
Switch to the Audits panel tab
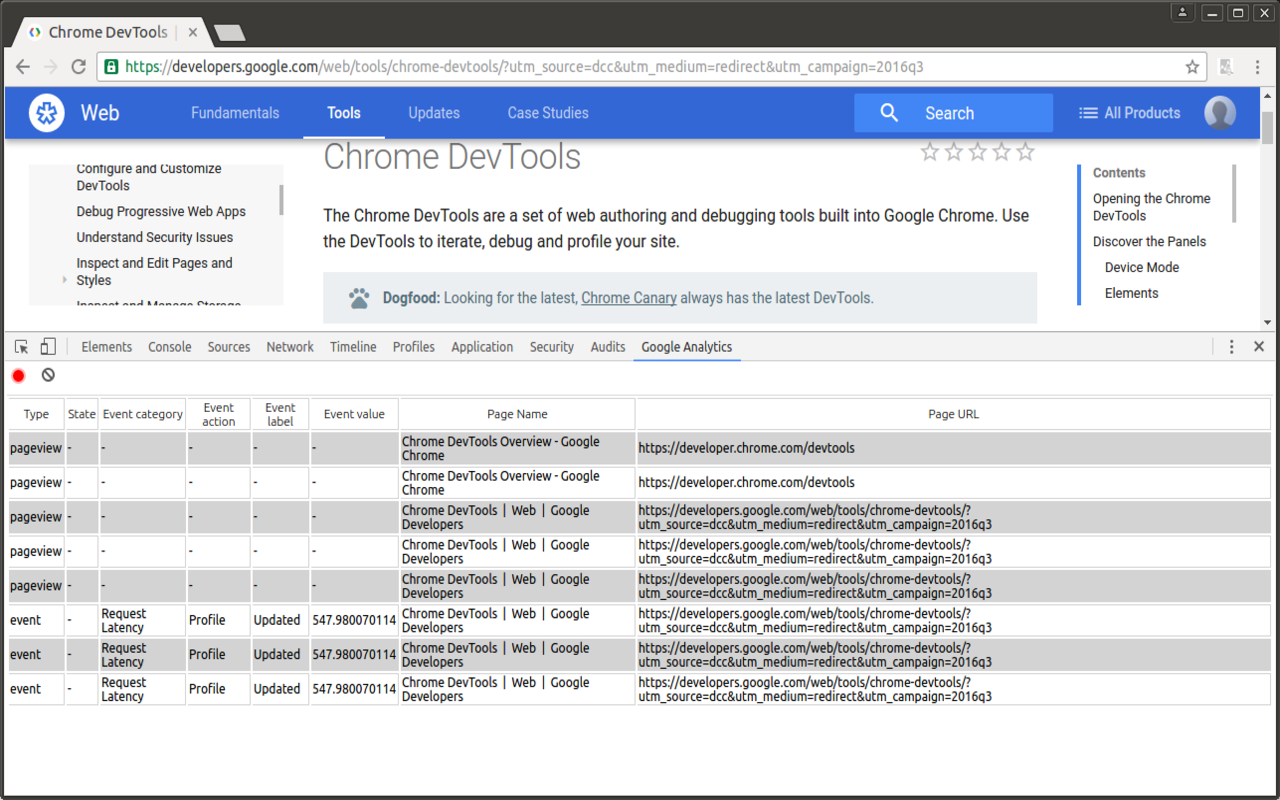[608, 347]
